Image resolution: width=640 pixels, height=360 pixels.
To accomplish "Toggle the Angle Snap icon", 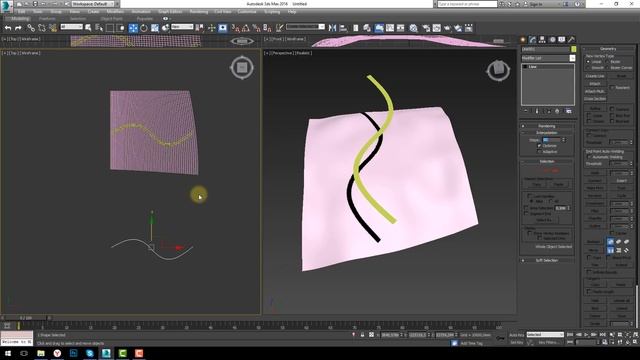I will 246,28.
